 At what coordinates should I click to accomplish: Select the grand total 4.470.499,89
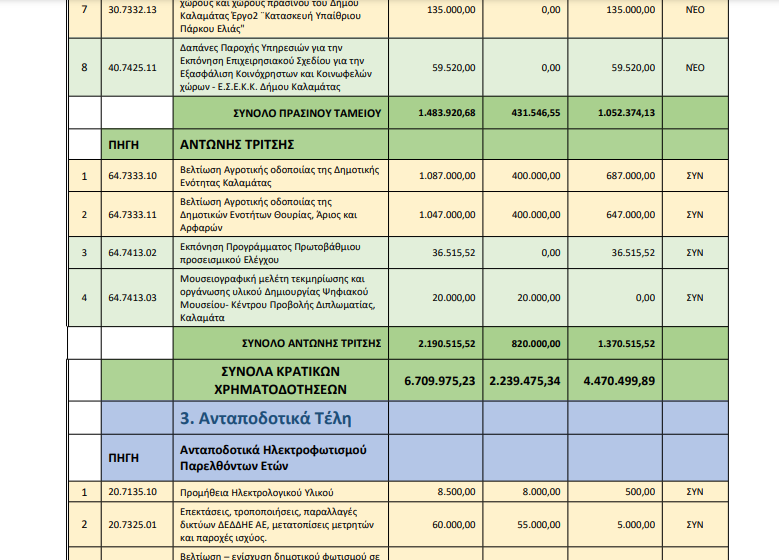[x=619, y=381]
